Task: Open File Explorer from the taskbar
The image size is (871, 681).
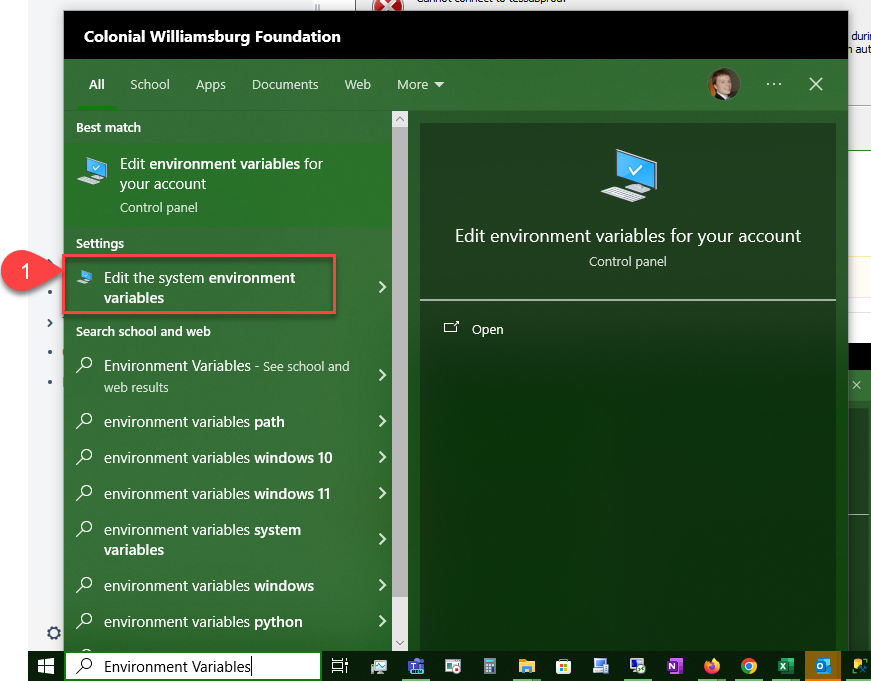Action: 527,665
